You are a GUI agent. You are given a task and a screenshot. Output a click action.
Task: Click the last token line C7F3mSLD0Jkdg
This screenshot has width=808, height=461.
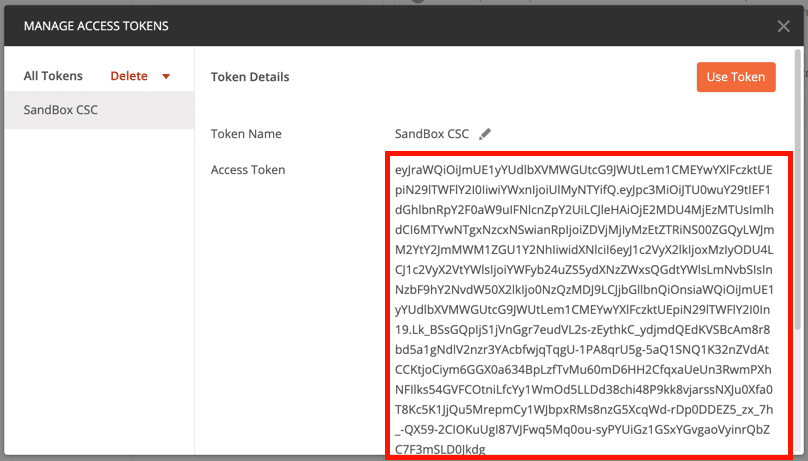pyautogui.click(x=440, y=450)
